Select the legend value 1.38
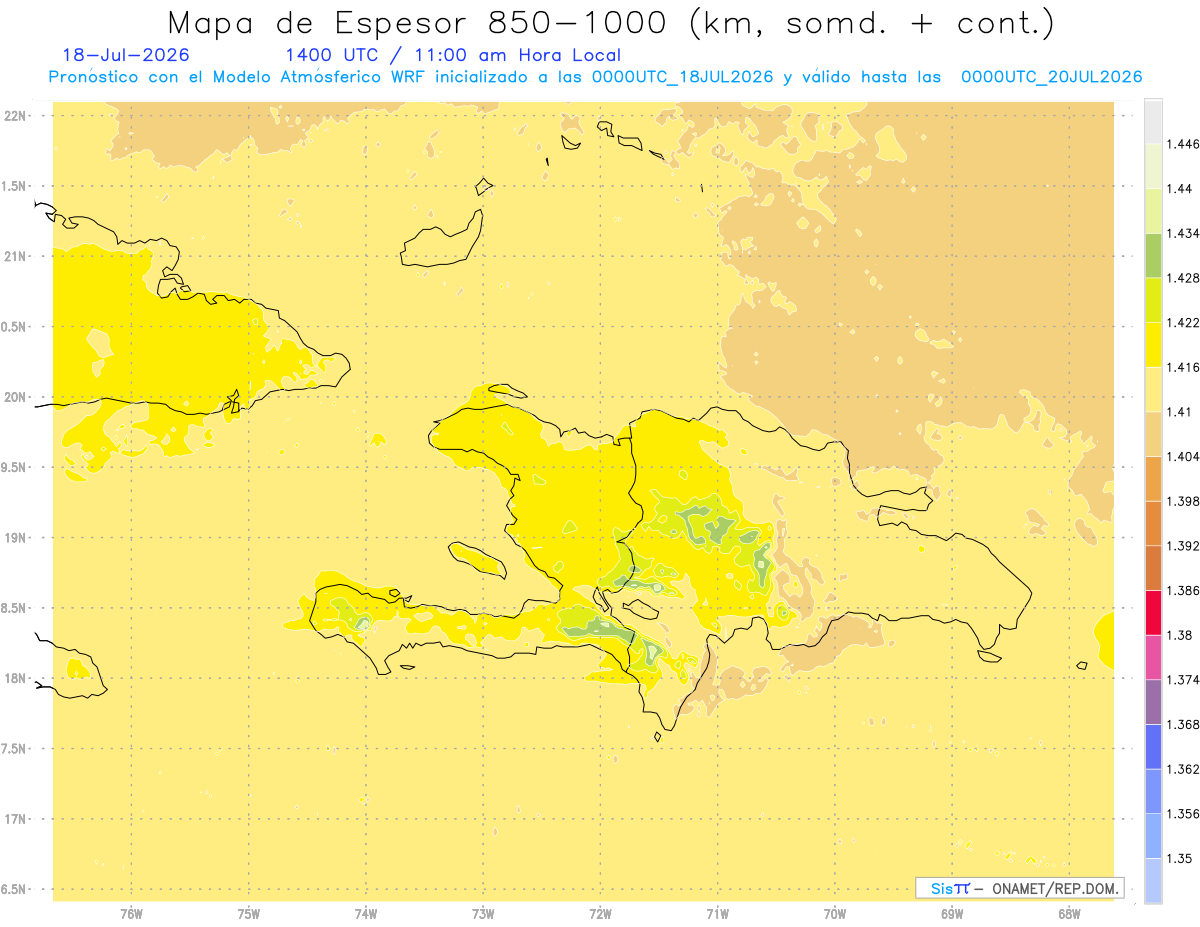1200x927 pixels. pyautogui.click(x=1181, y=635)
